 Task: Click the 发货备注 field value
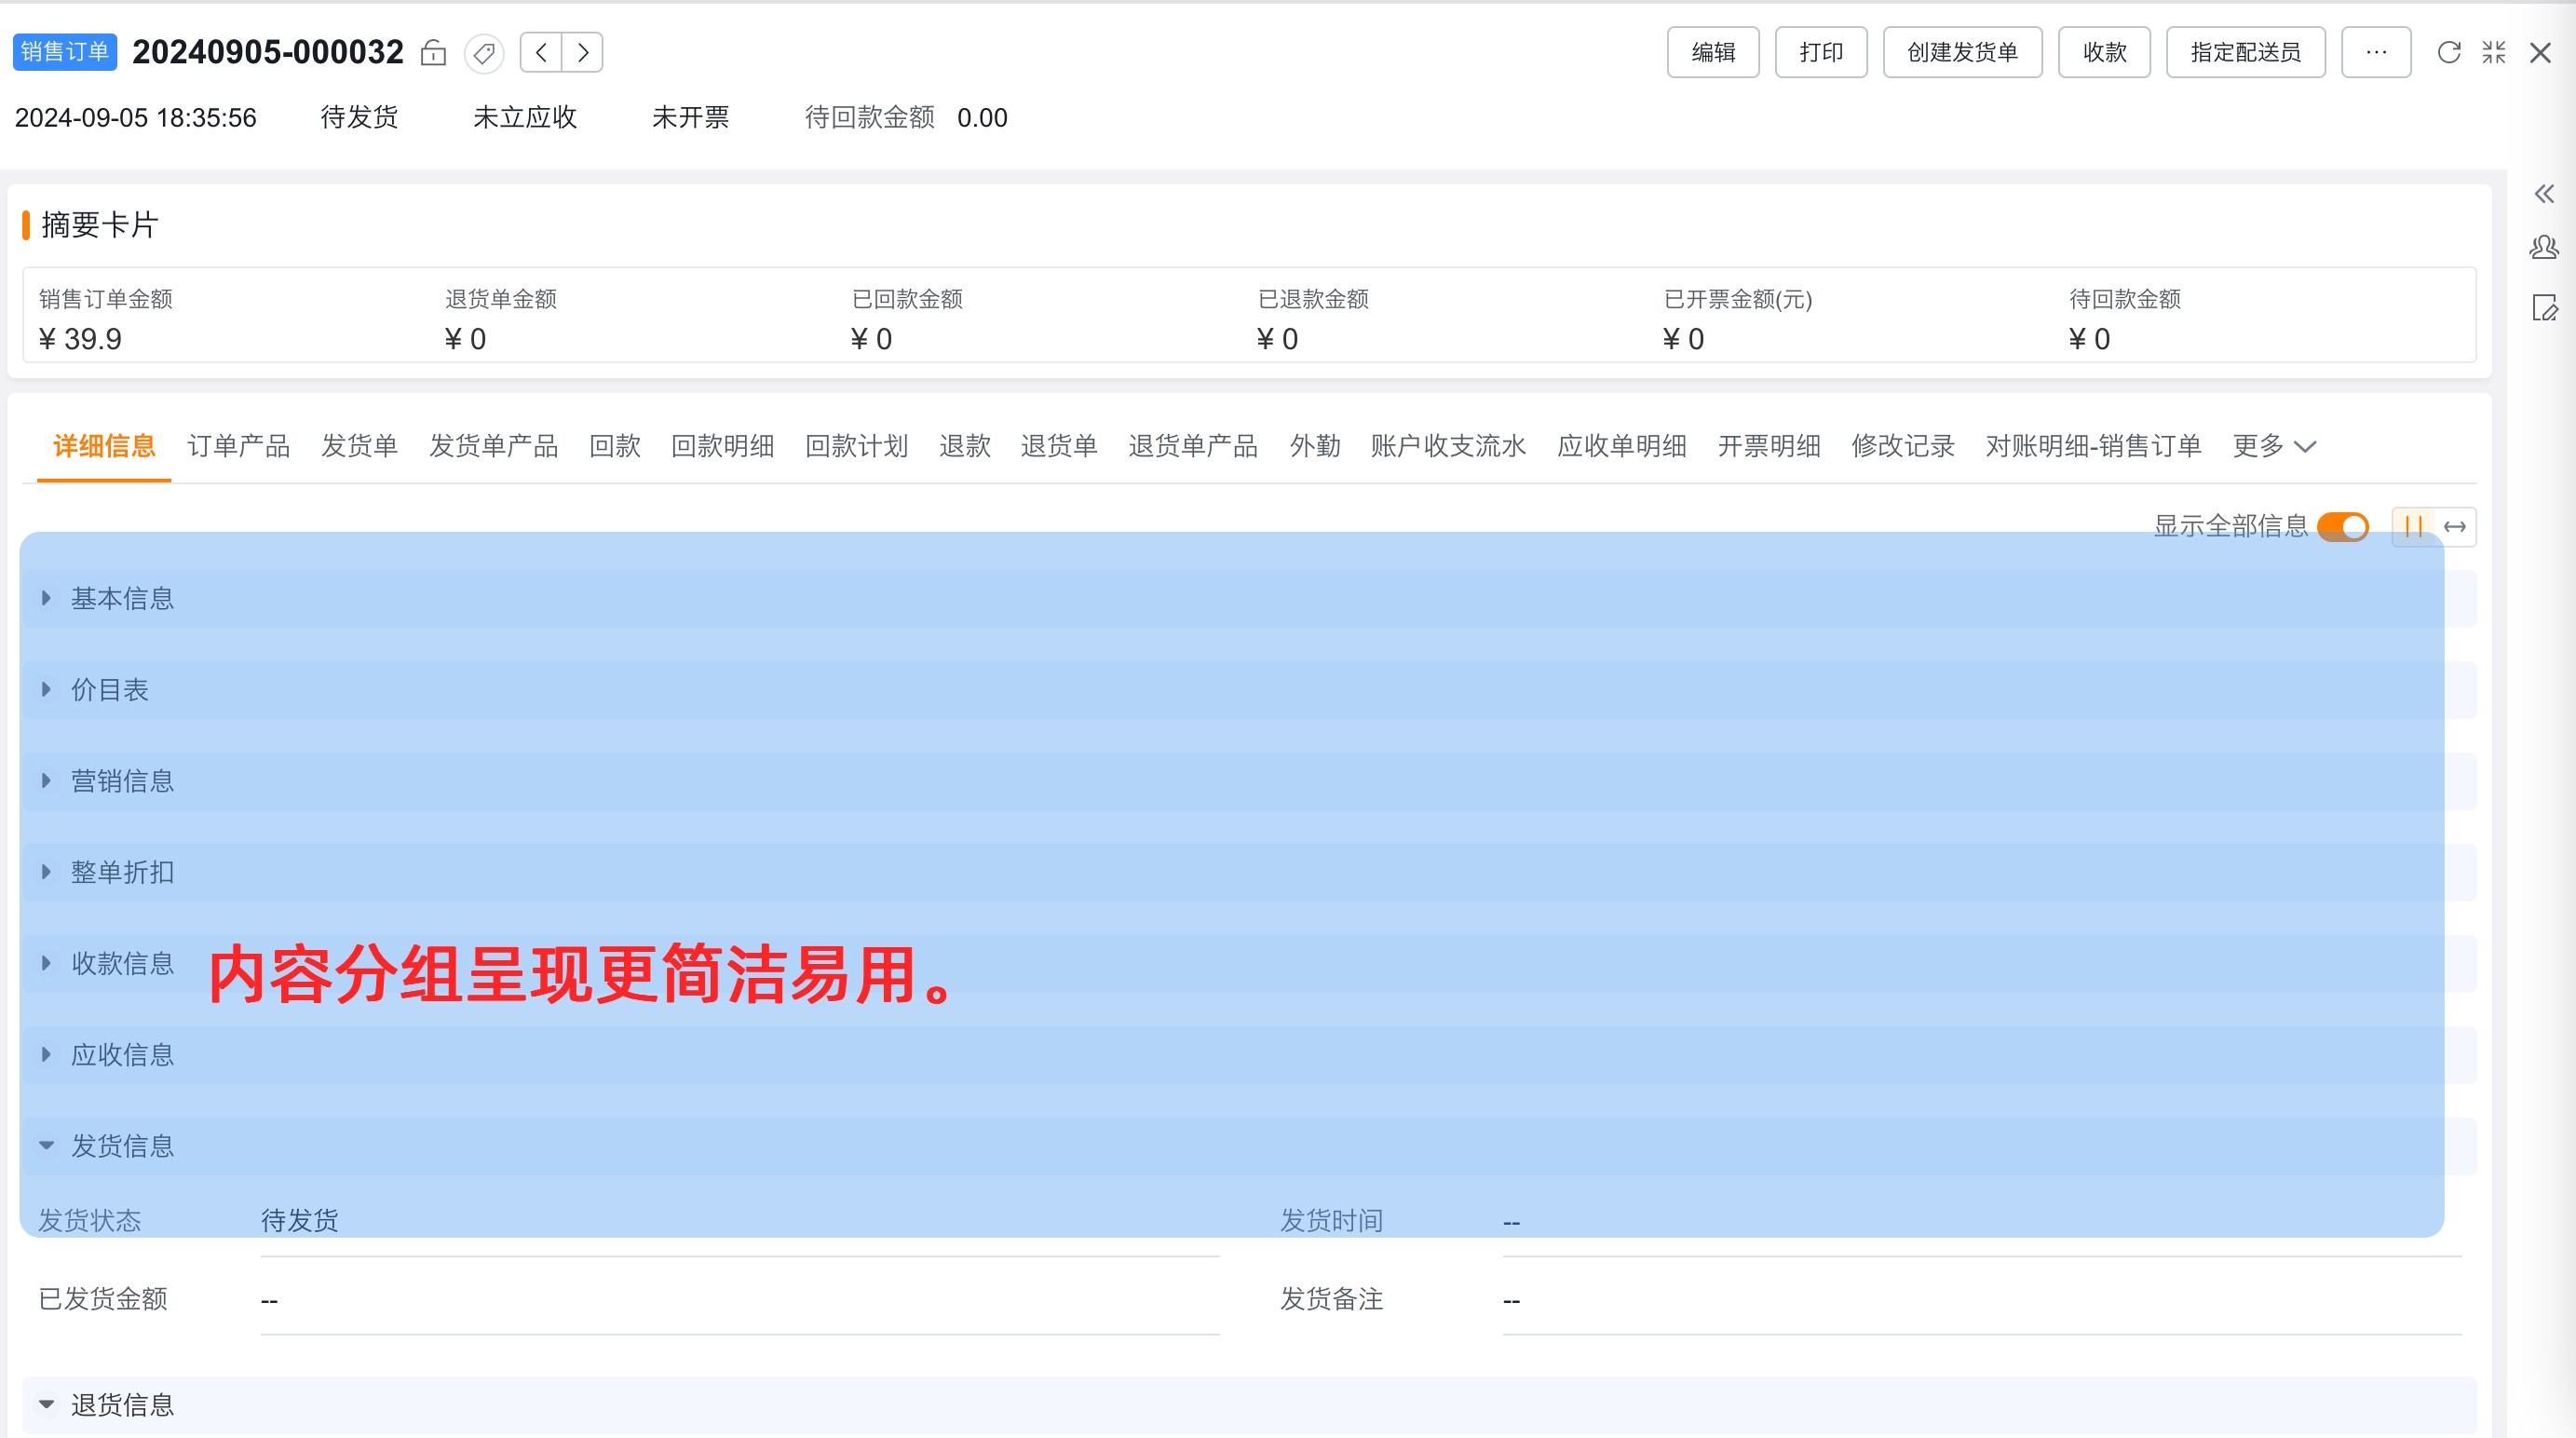coord(1981,1300)
